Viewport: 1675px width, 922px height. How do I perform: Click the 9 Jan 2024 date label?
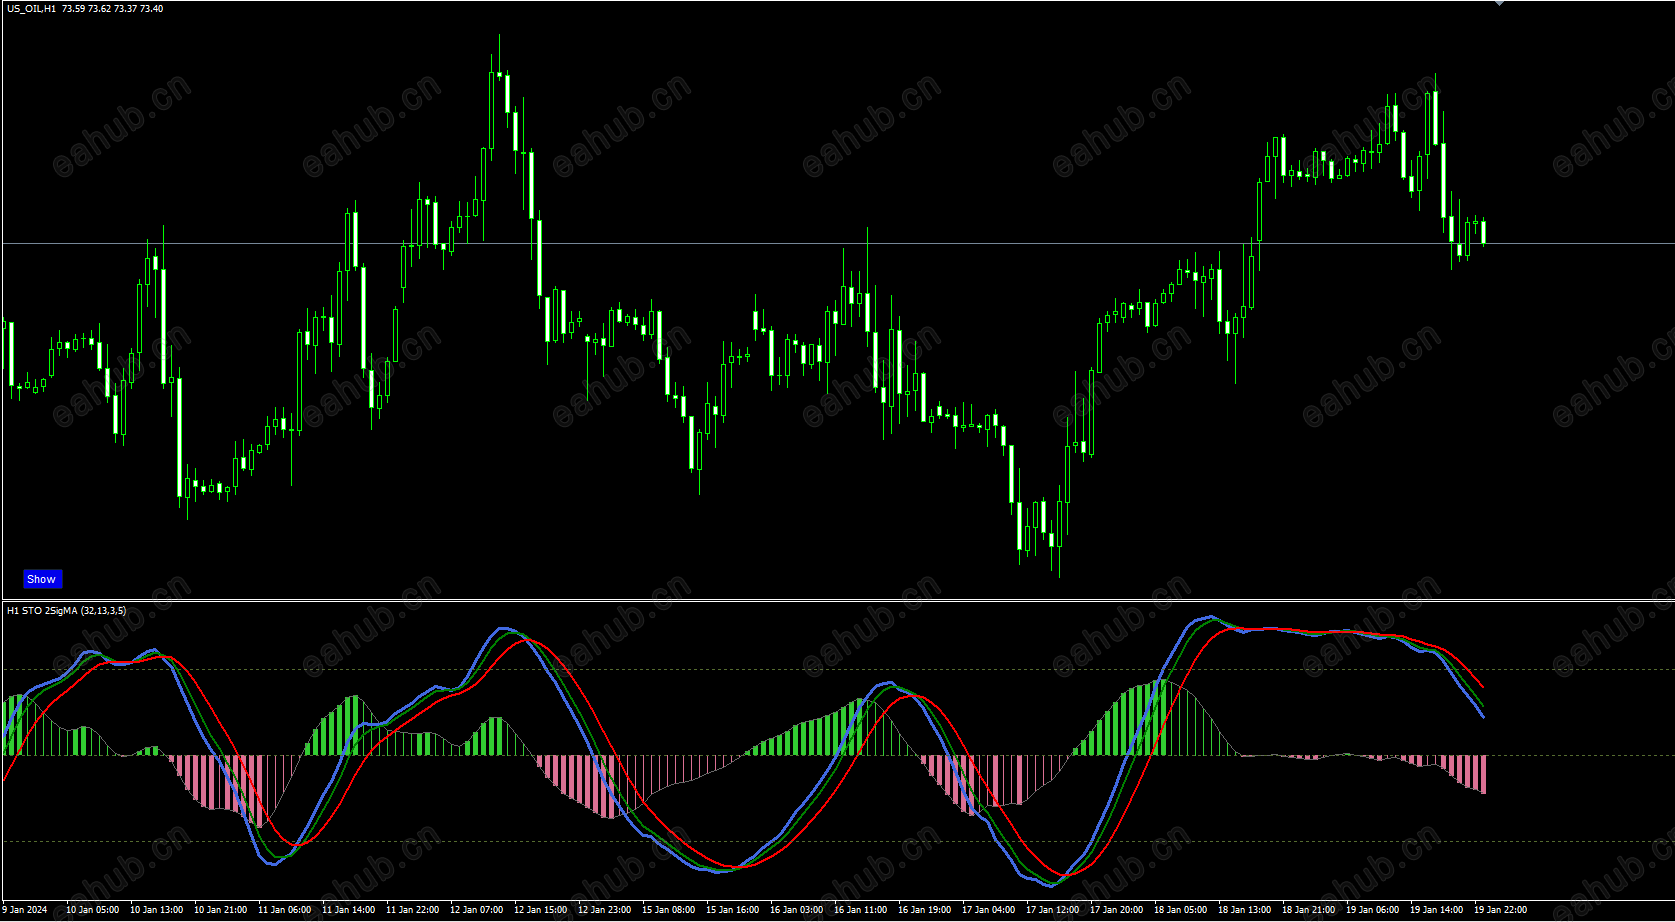pos(25,910)
